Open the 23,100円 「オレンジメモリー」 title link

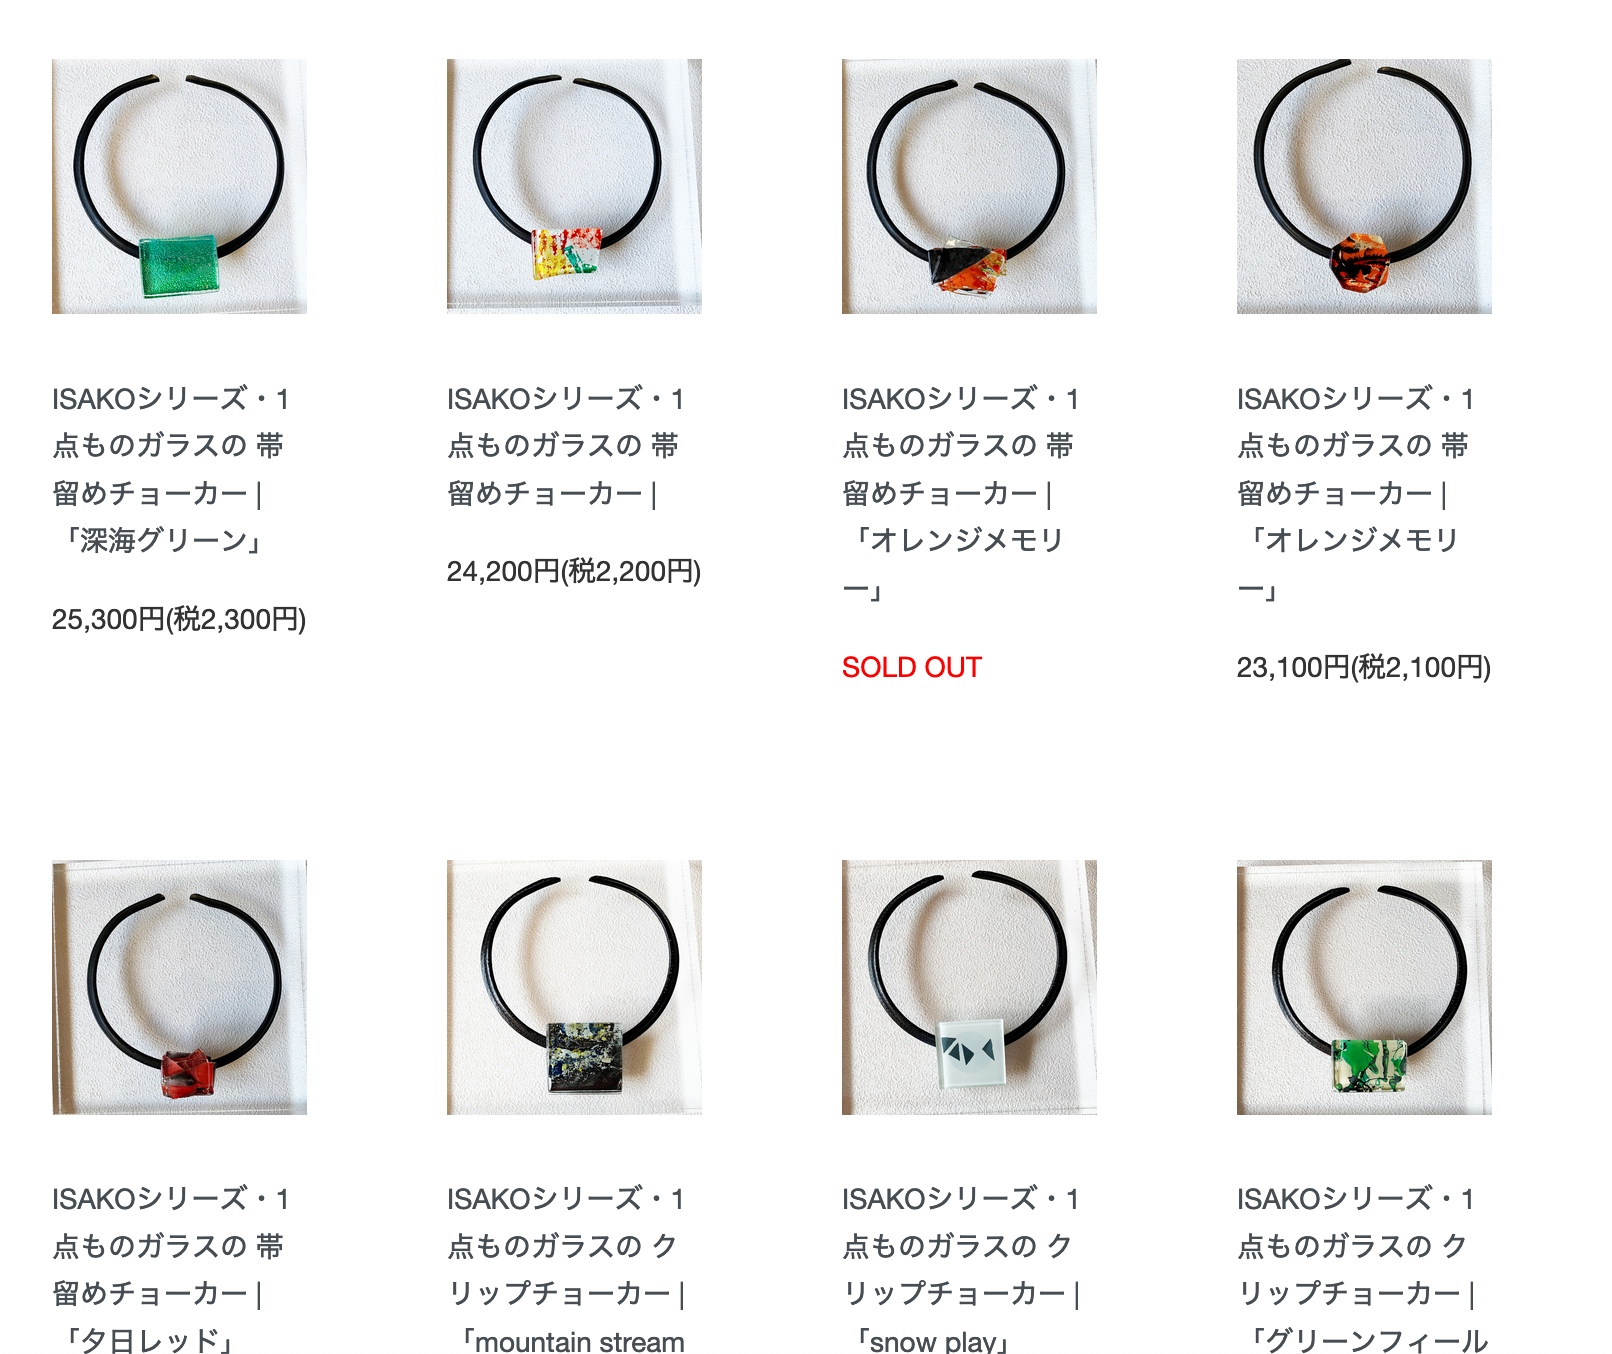coord(1356,493)
